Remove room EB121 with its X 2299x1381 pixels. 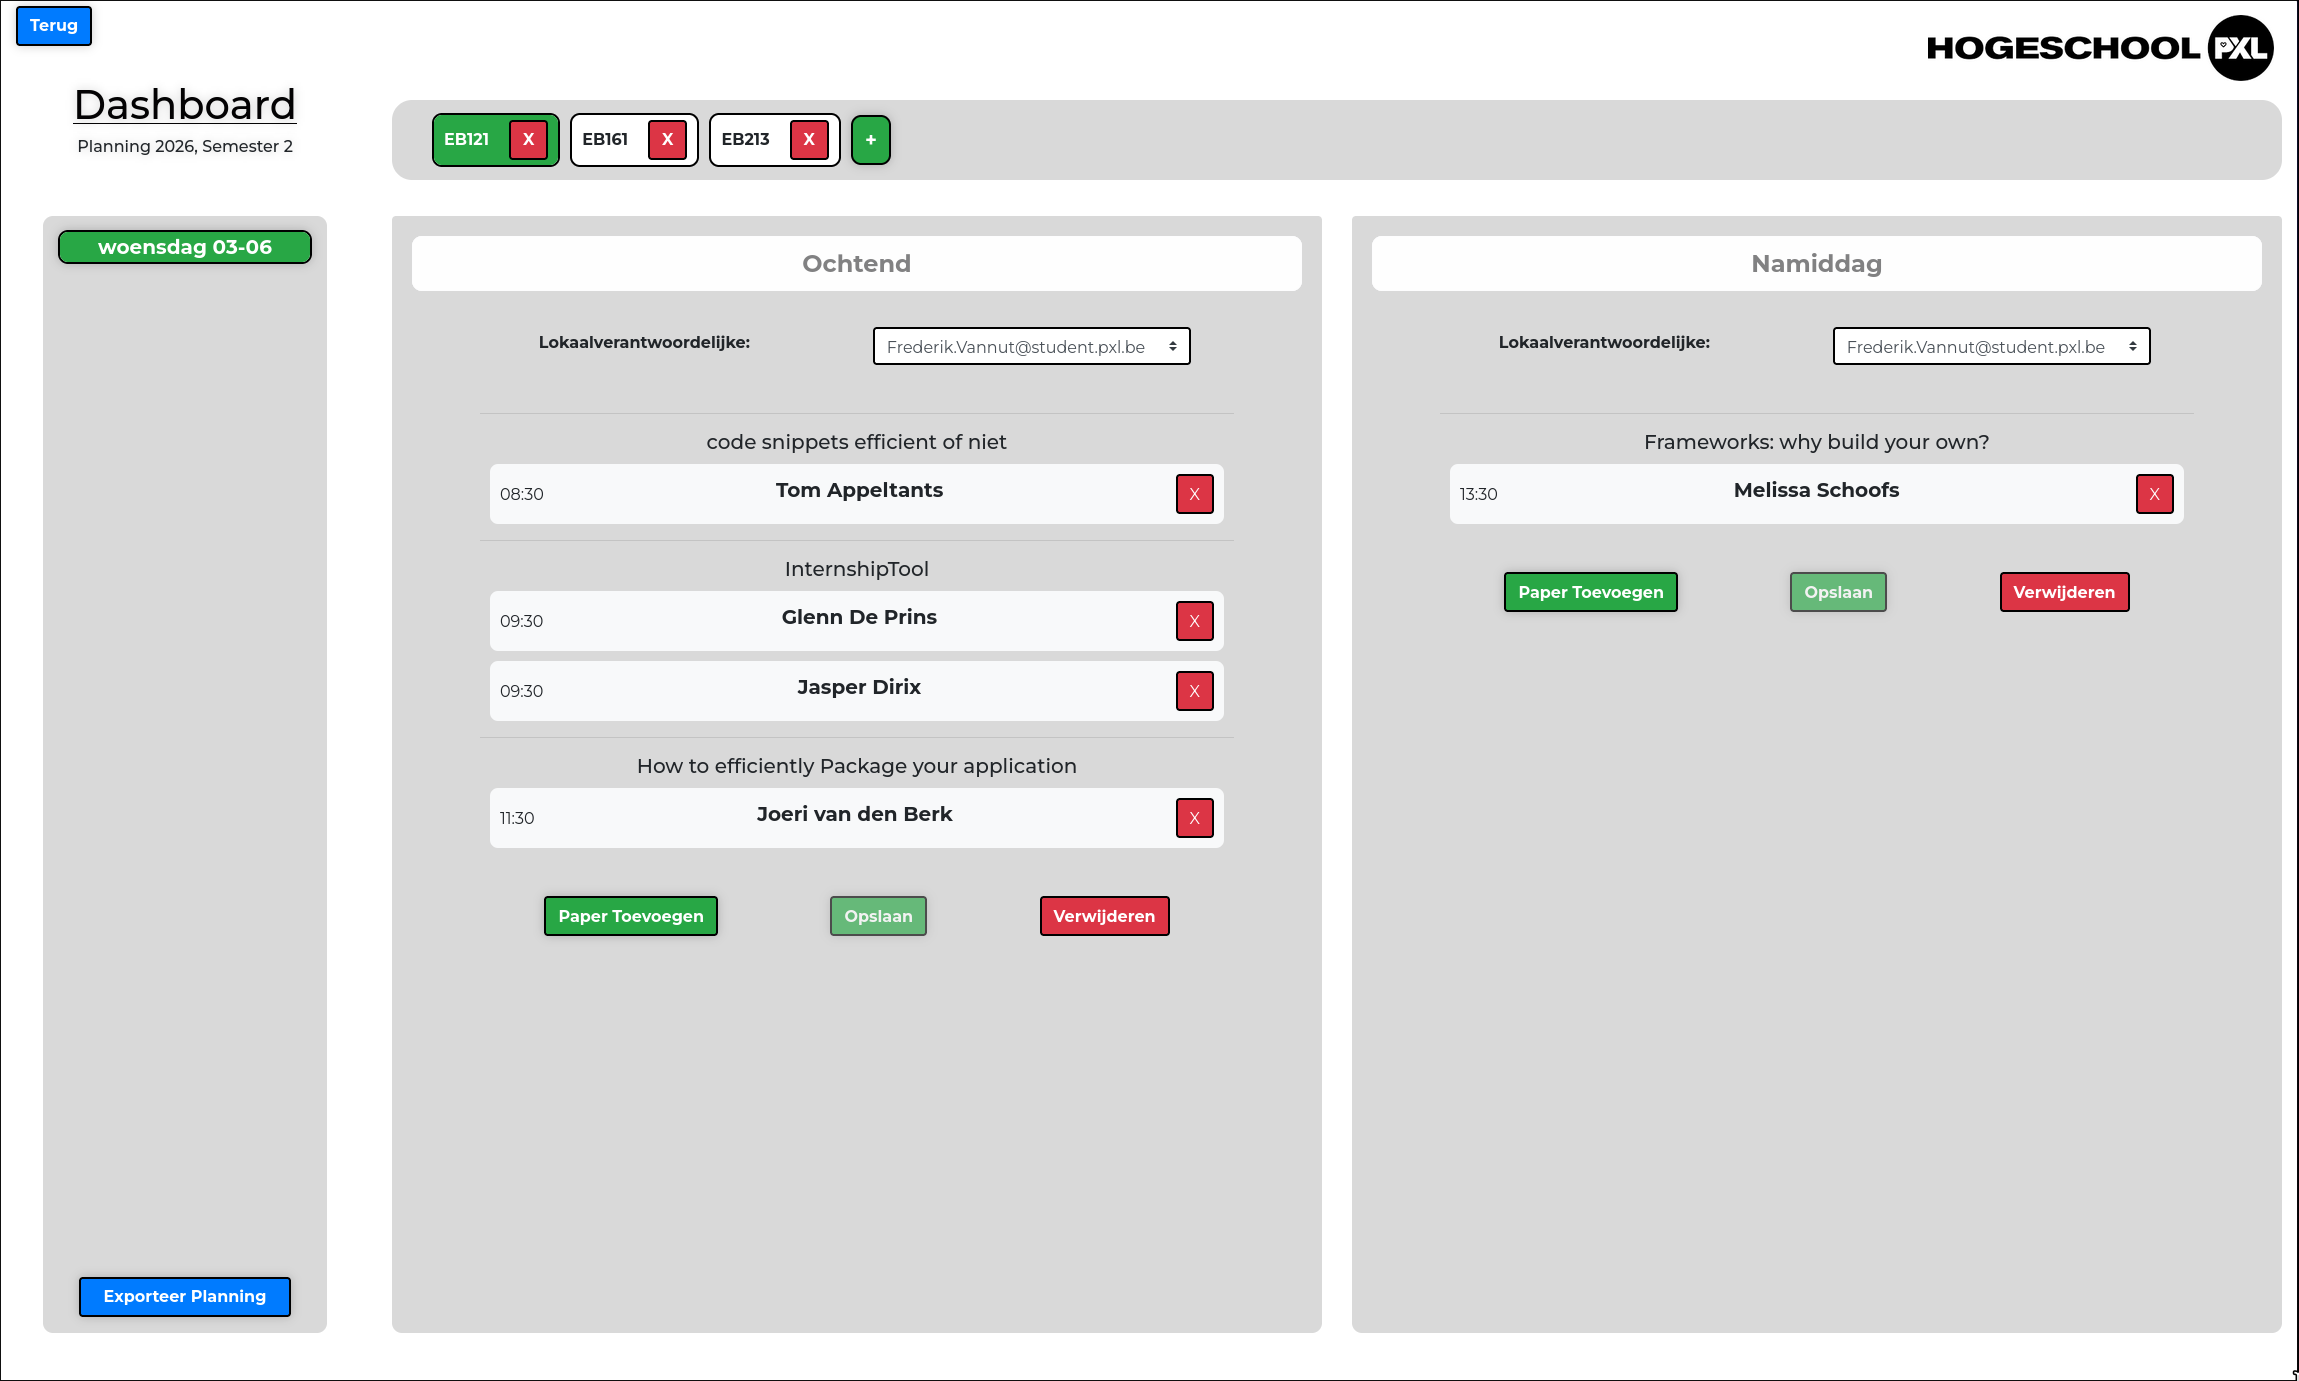(528, 140)
